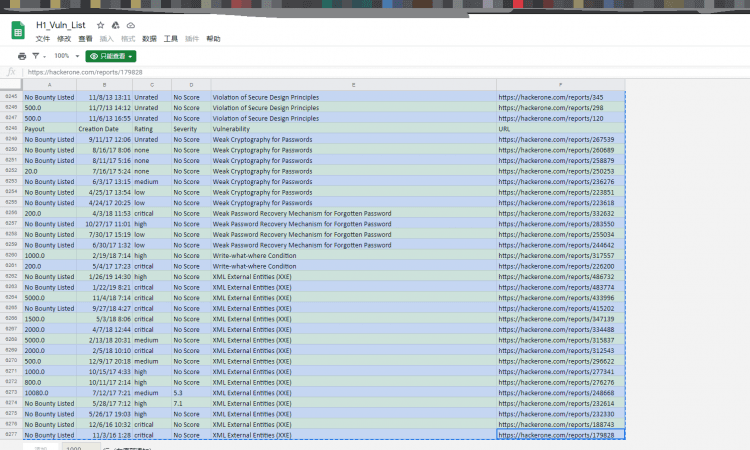Open the green view-only mode dropdown
Image resolution: width=750 pixels, height=450 pixels.
(110, 56)
